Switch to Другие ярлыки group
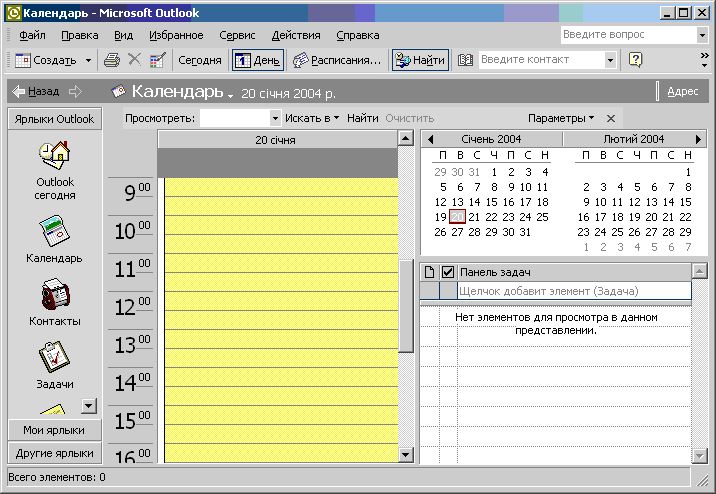The height and width of the screenshot is (494, 716). point(54,453)
